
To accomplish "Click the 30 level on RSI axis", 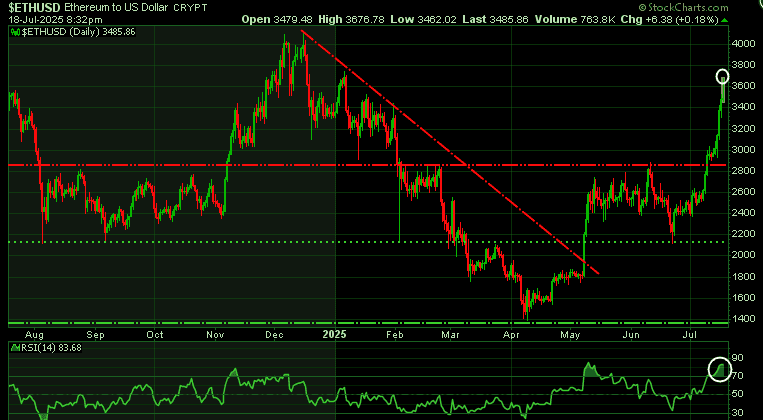I will (740, 412).
